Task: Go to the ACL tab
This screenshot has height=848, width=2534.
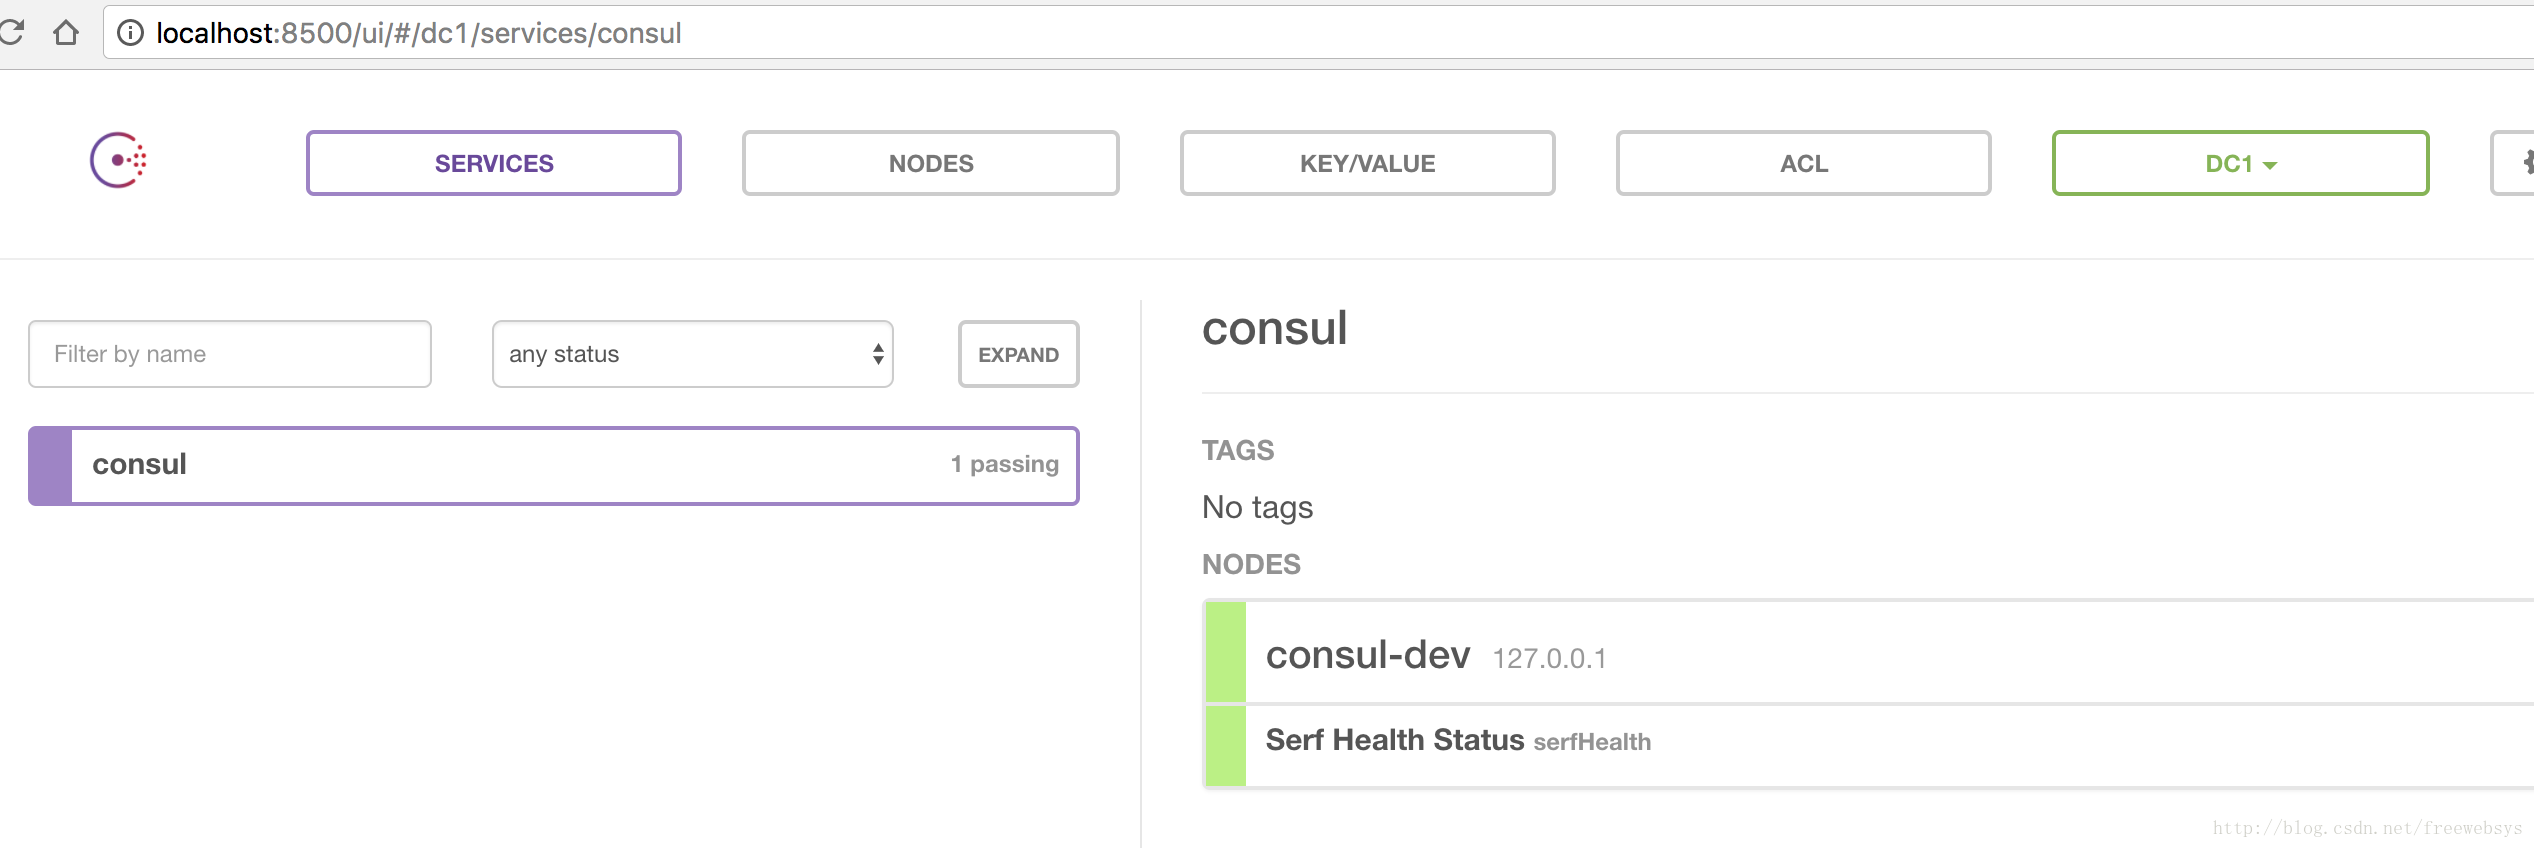Action: pyautogui.click(x=1803, y=163)
